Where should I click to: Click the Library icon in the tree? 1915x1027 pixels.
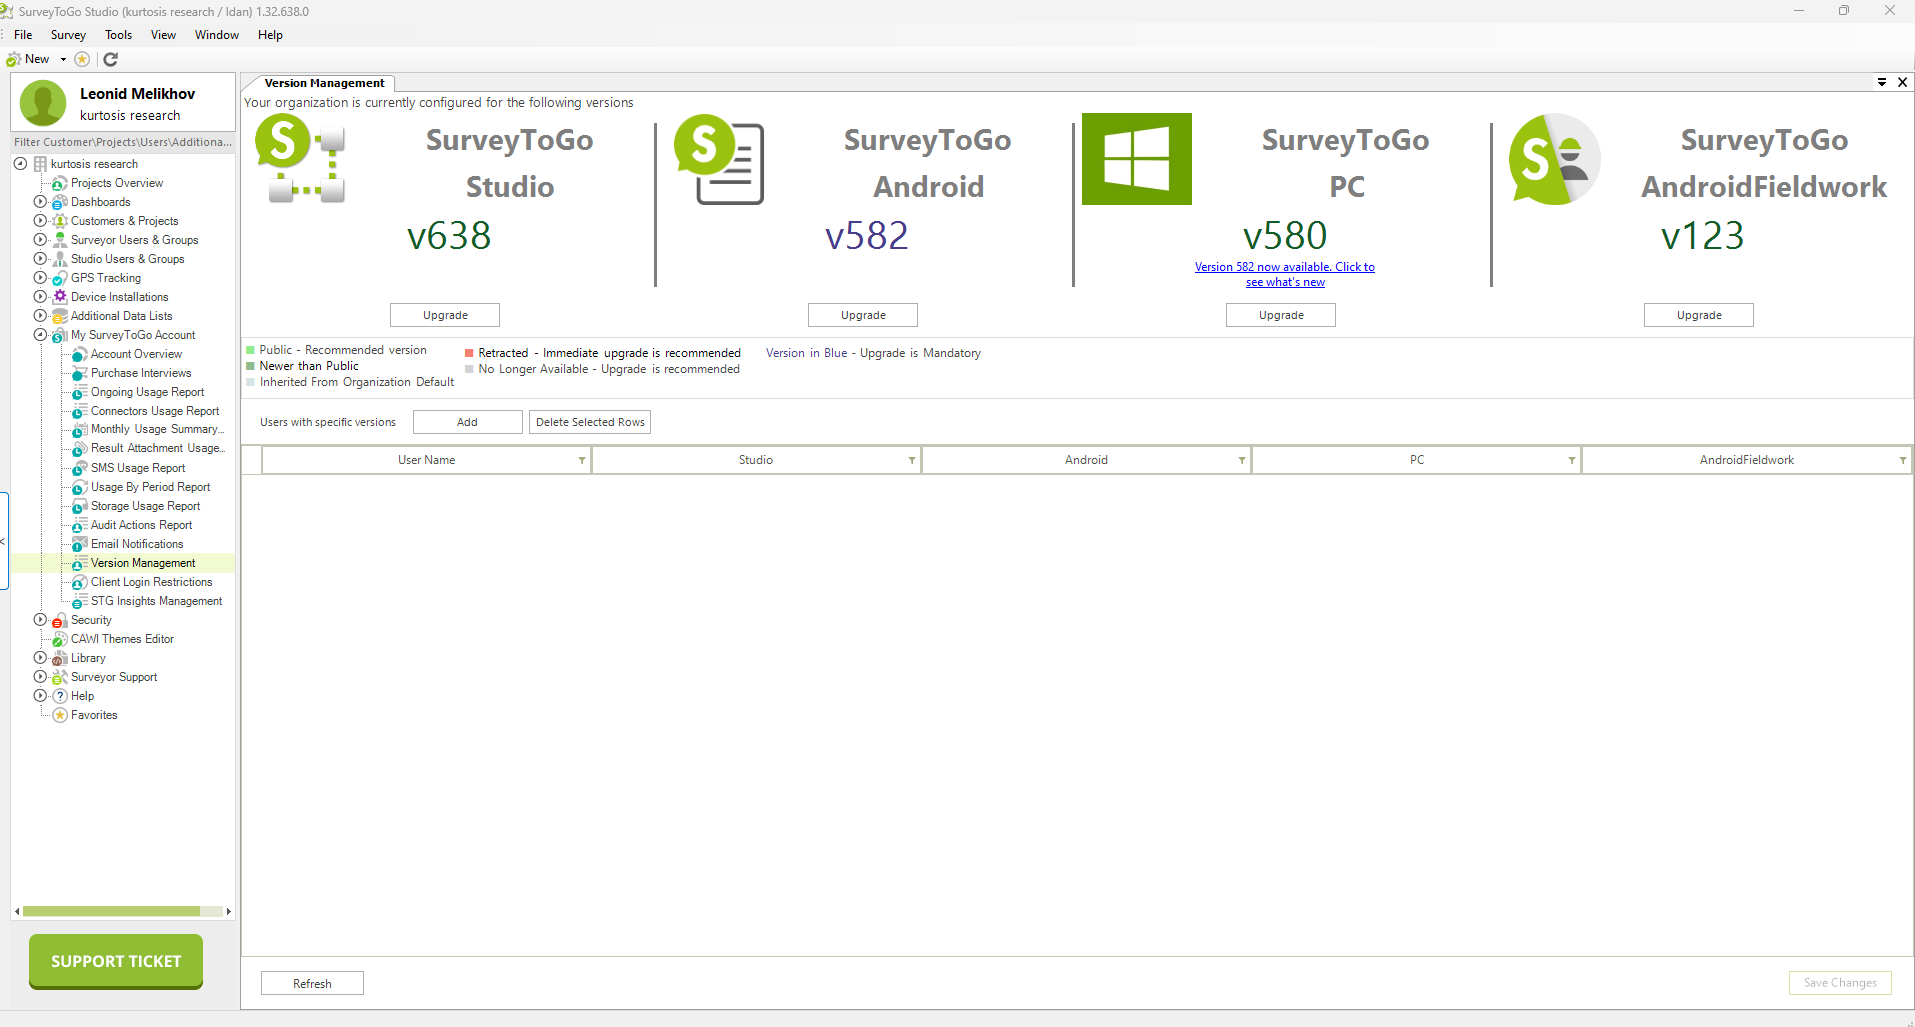click(60, 658)
